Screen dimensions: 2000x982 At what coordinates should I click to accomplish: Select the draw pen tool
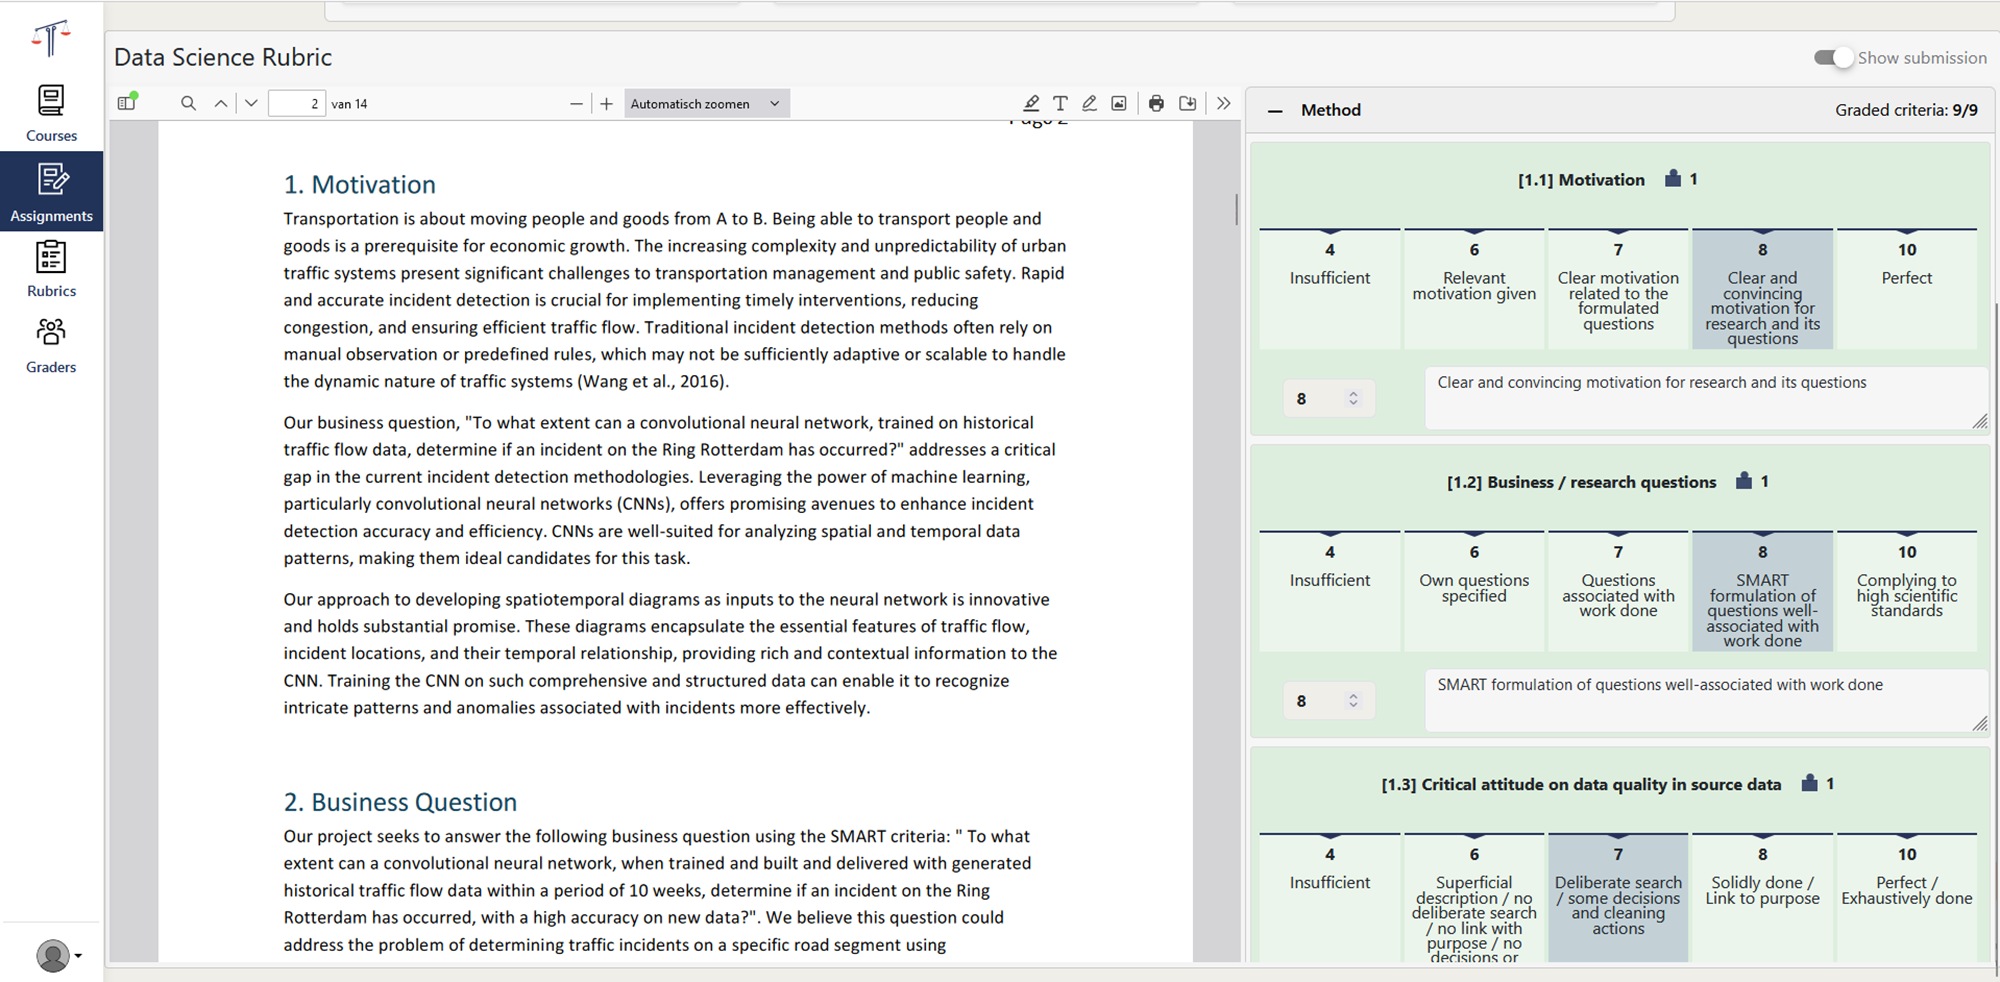(1090, 103)
